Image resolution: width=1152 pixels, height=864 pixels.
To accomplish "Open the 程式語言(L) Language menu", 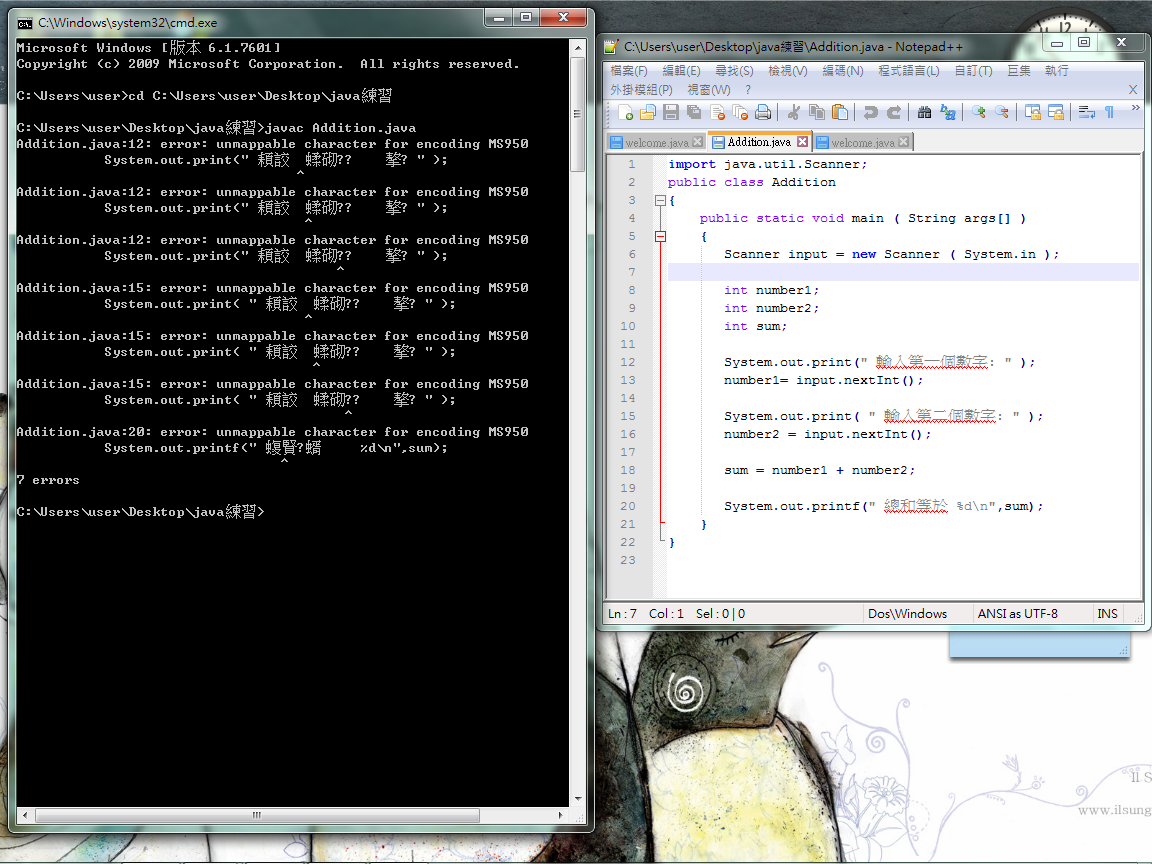I will [909, 71].
